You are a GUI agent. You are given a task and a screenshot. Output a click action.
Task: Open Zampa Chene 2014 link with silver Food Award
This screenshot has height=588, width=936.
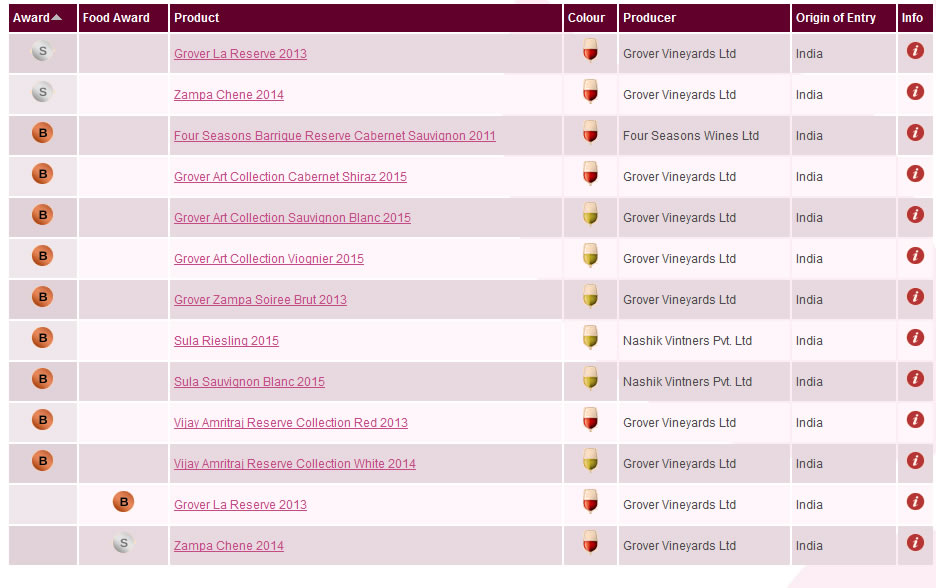click(229, 546)
